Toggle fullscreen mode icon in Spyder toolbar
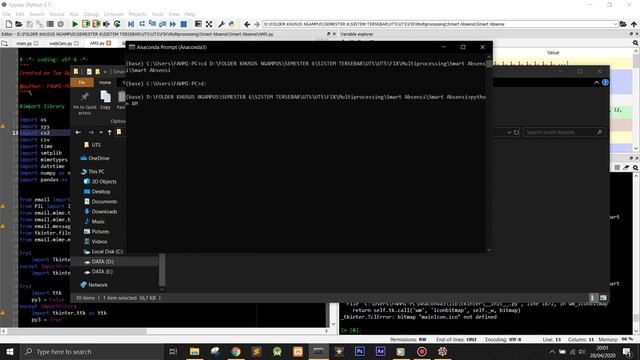The image size is (640, 360). 209,24
